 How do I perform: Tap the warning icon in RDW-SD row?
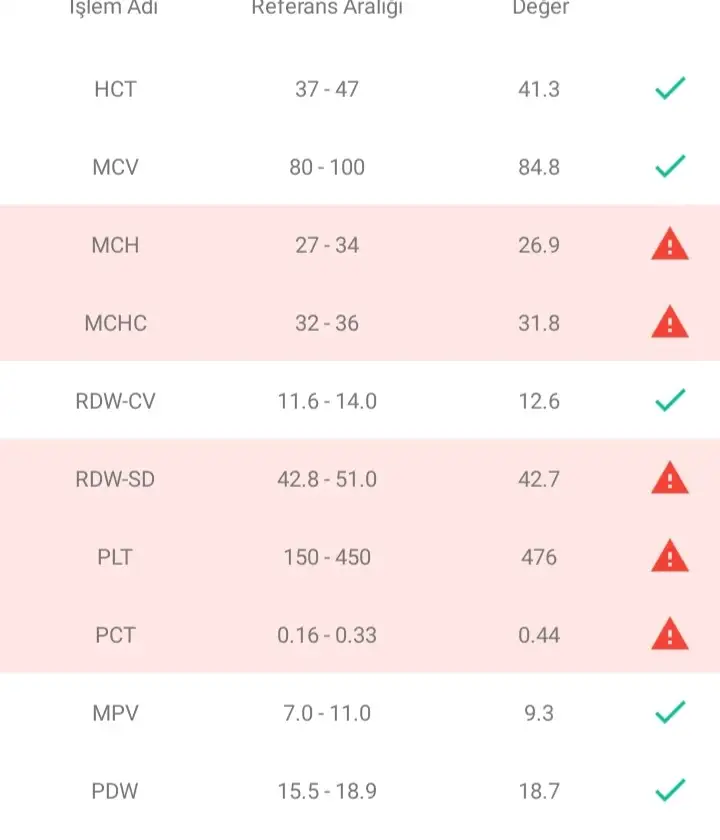pyautogui.click(x=670, y=478)
